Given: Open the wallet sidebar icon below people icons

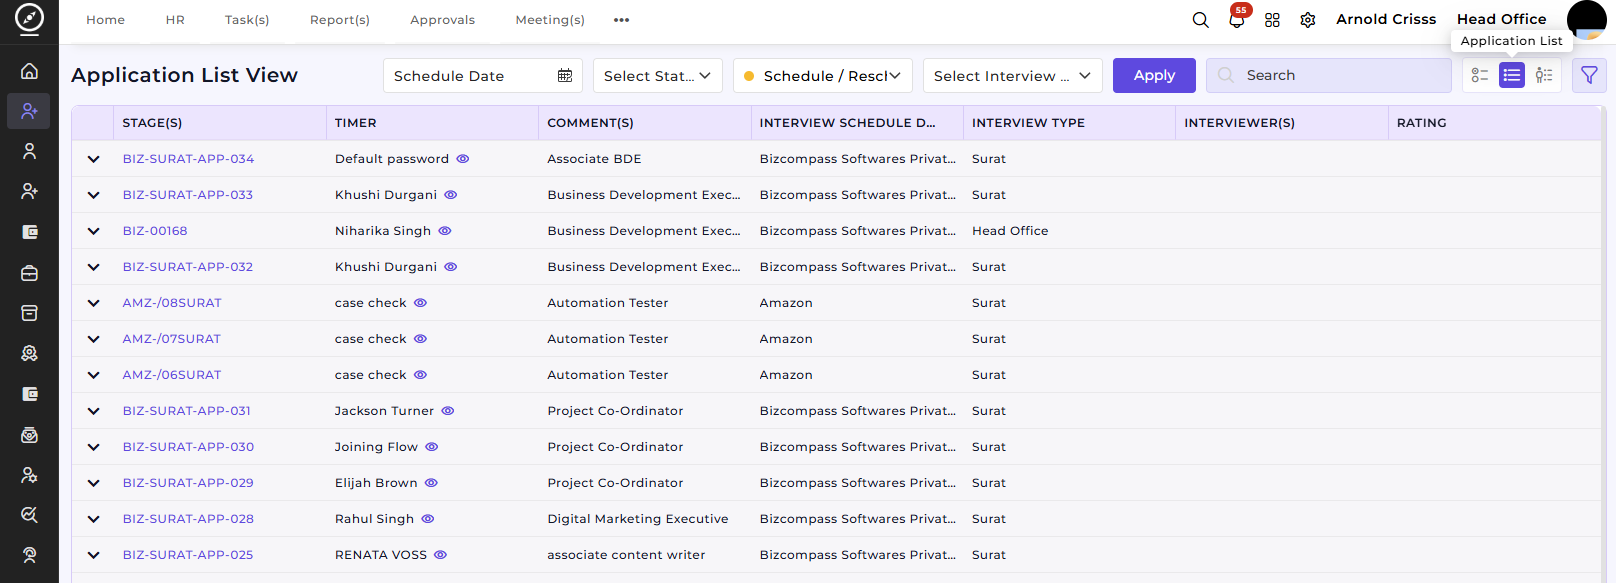Looking at the screenshot, I should pos(29,232).
